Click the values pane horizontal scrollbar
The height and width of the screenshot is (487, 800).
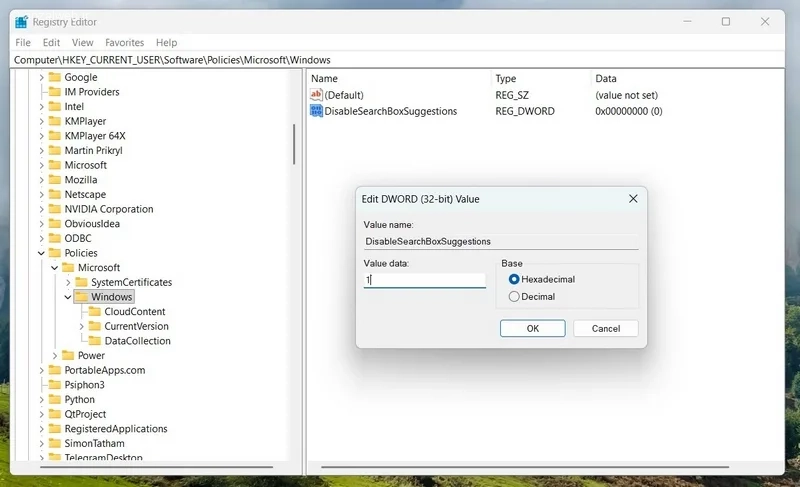click(525, 467)
